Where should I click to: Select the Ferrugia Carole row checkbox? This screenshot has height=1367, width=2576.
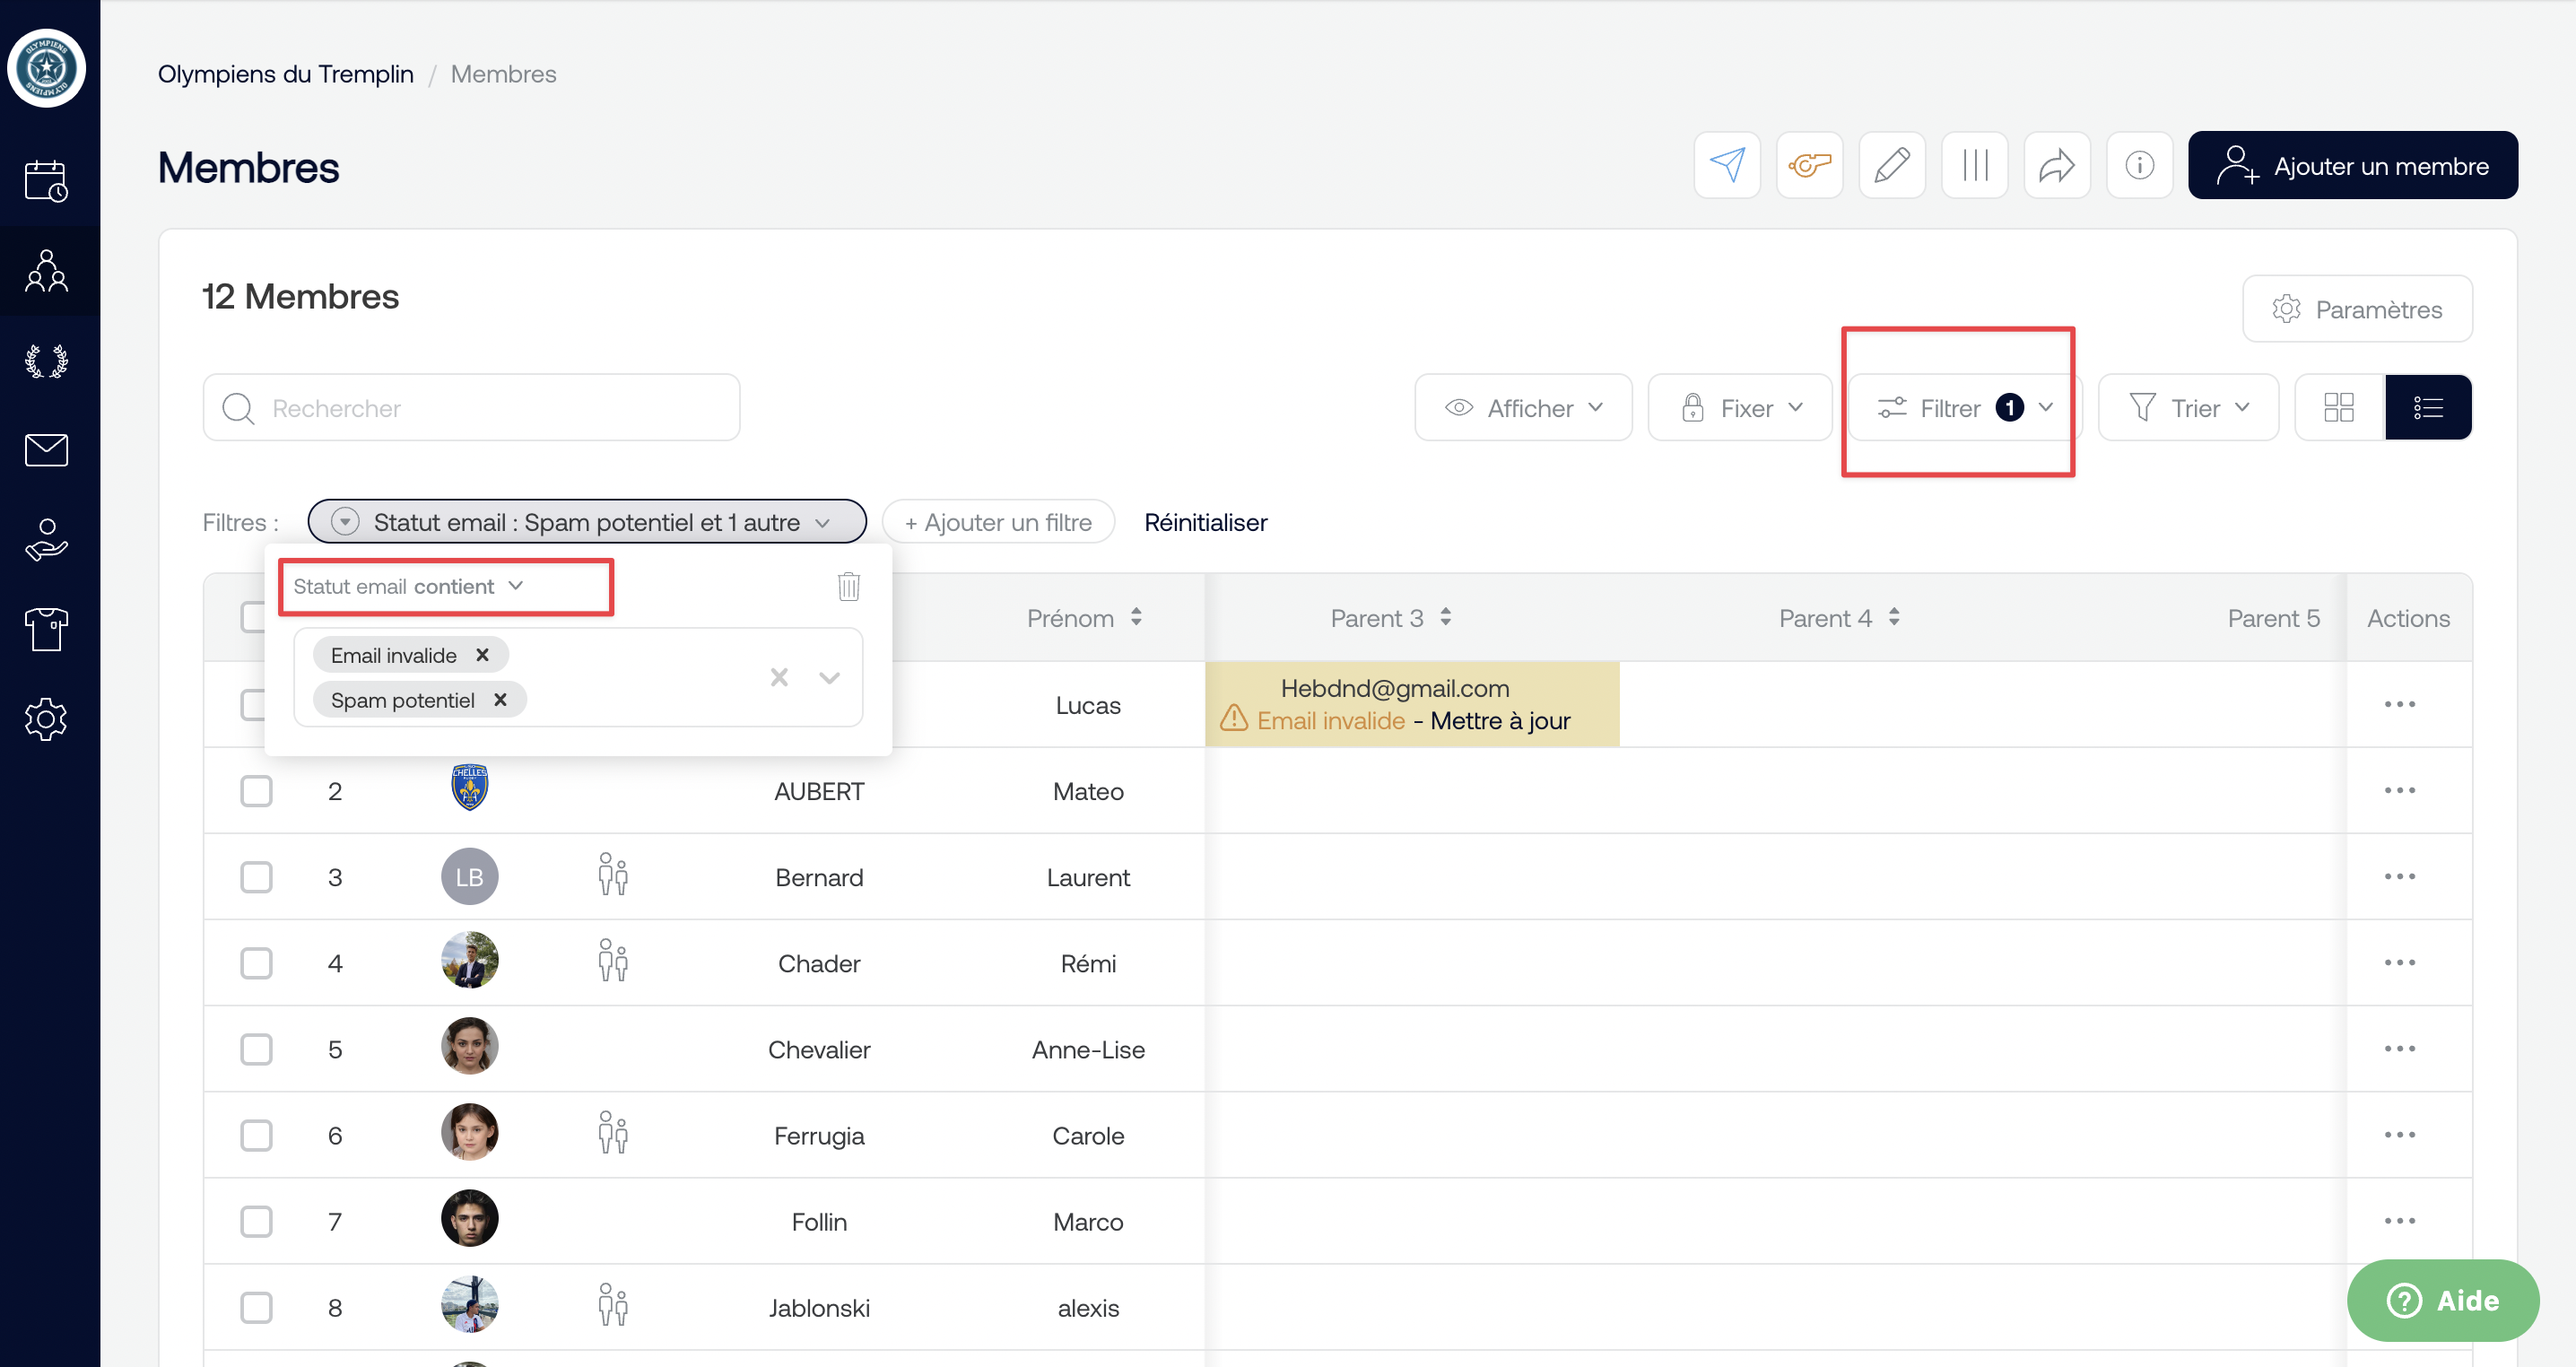(256, 1135)
